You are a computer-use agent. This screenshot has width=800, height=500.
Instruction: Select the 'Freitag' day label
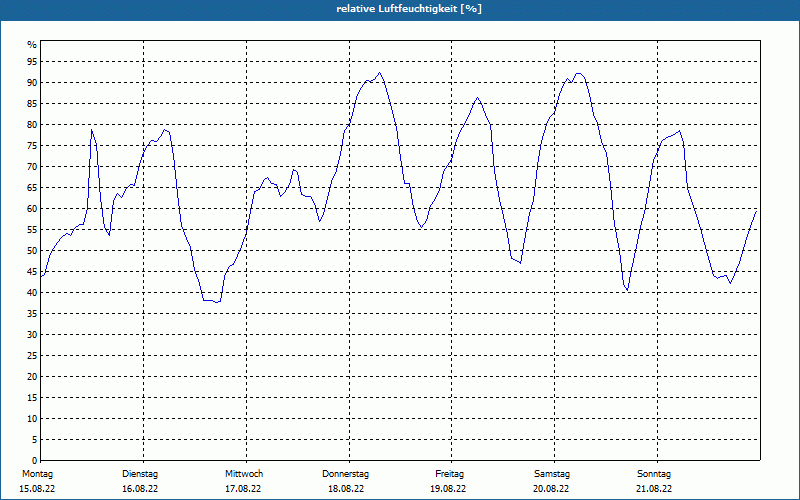pos(449,474)
